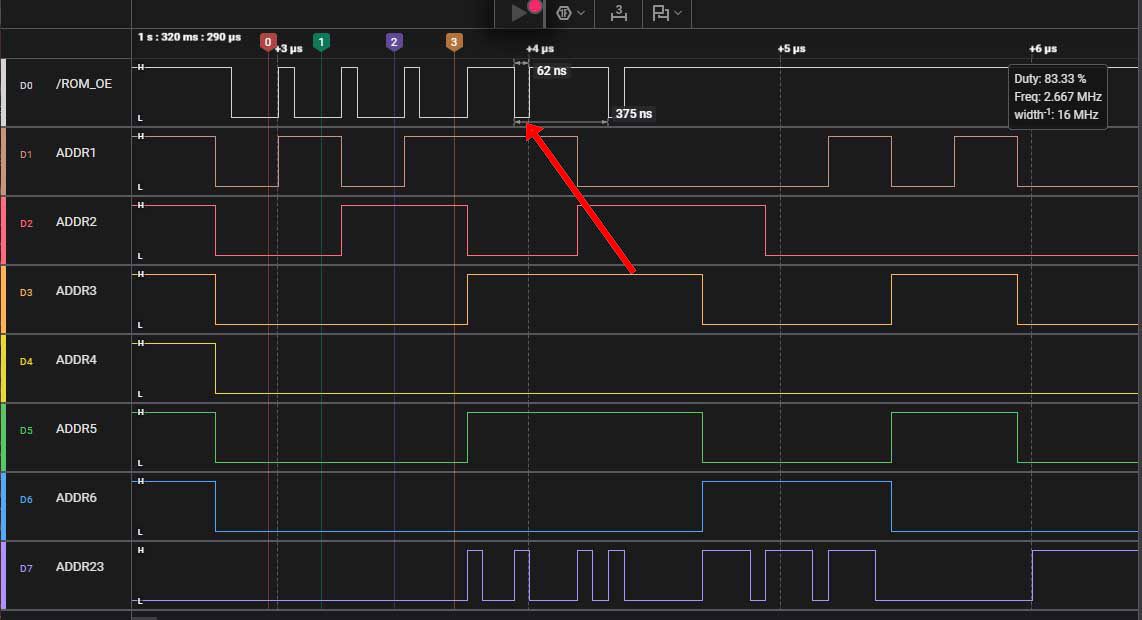Screen dimensions: 1142x620
Task: Click the blue color strip of ADDR6
Action: click(x=3, y=506)
